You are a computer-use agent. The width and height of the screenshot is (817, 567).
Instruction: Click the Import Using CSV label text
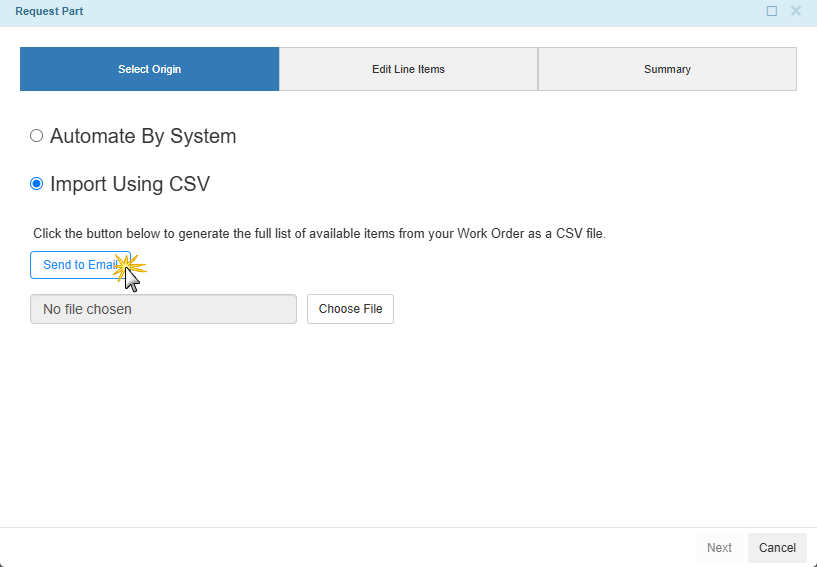[x=130, y=184]
